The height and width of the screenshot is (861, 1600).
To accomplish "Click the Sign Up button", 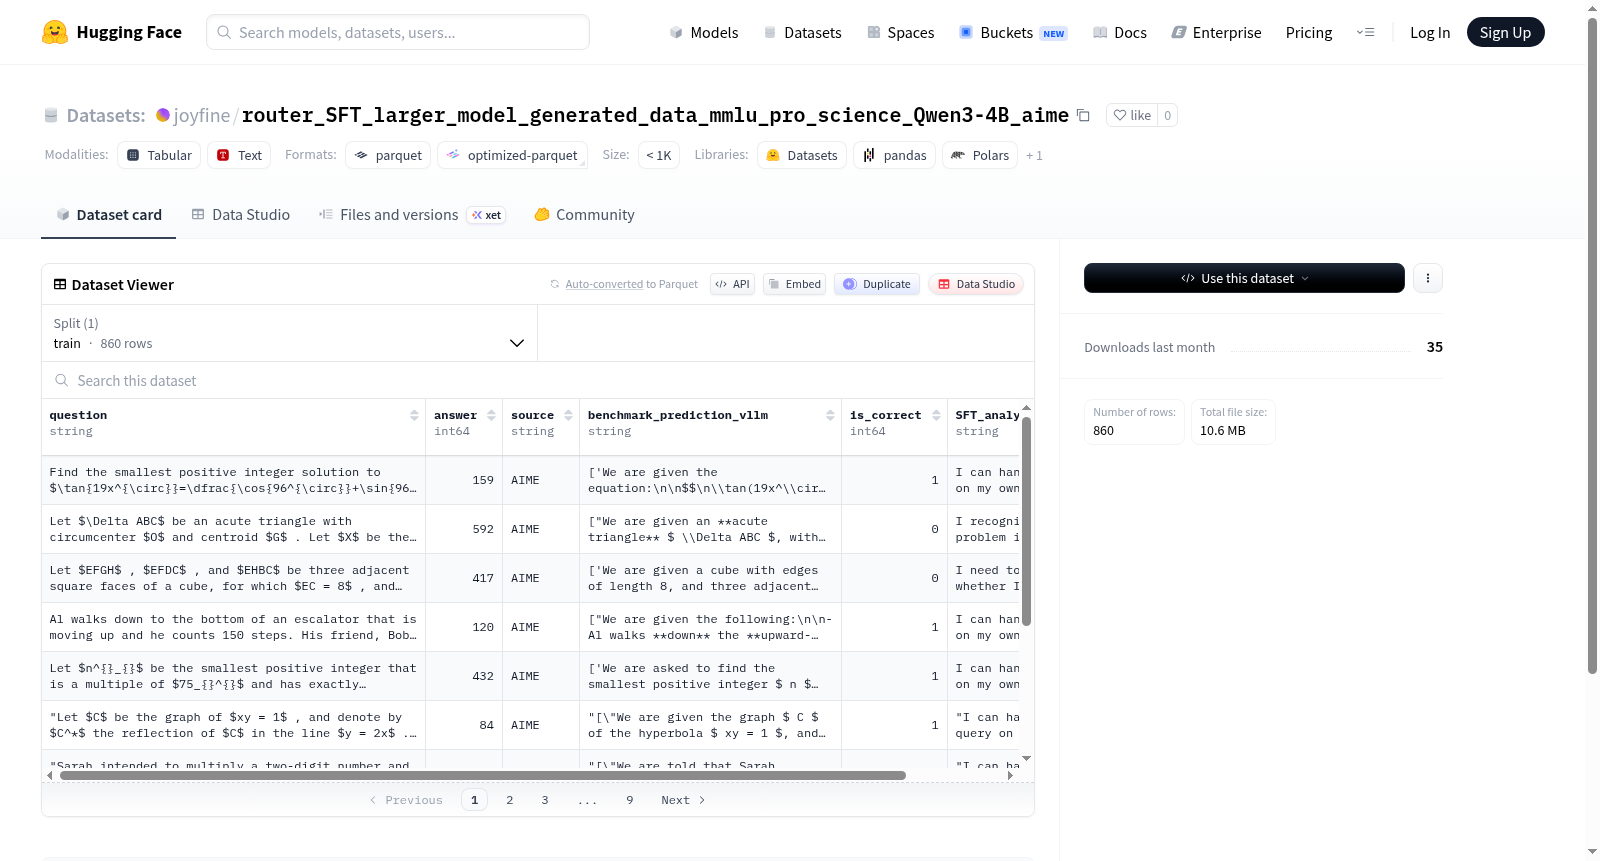I will tap(1505, 32).
